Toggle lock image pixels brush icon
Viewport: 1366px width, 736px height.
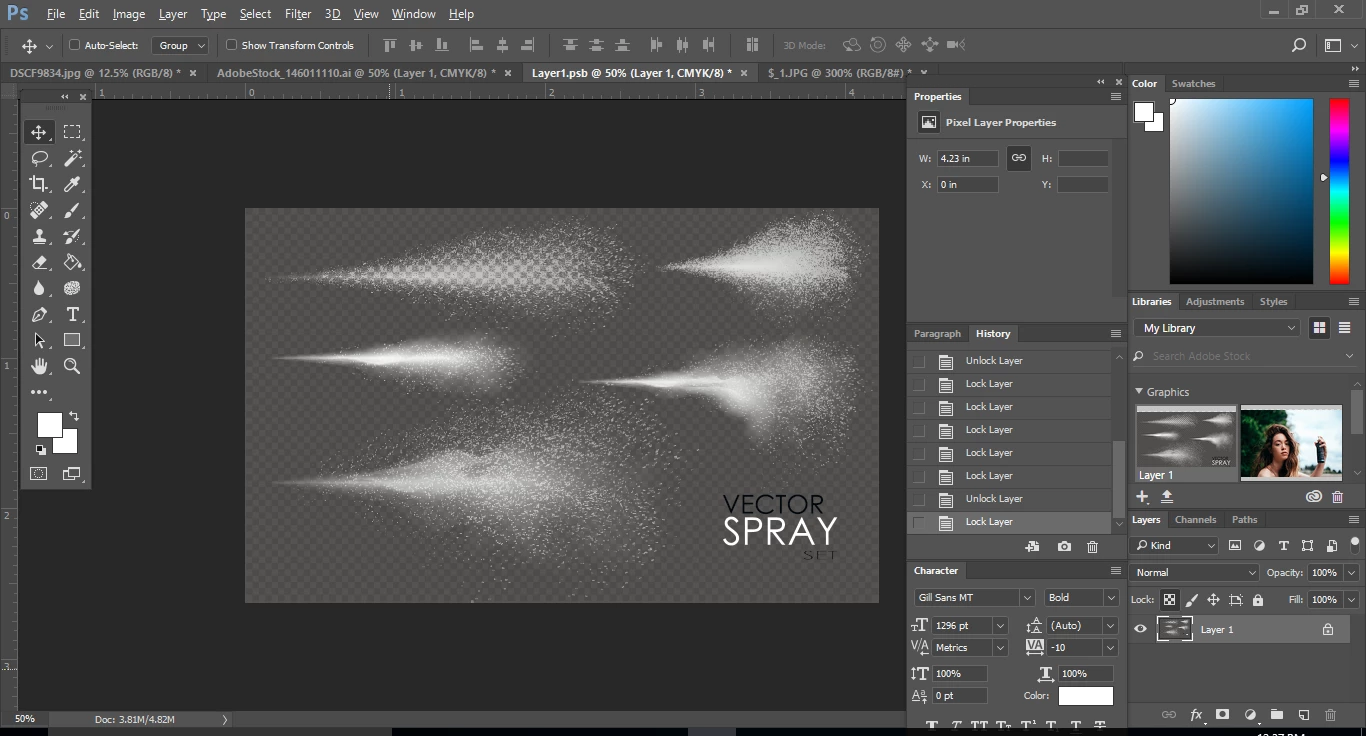click(x=1191, y=600)
